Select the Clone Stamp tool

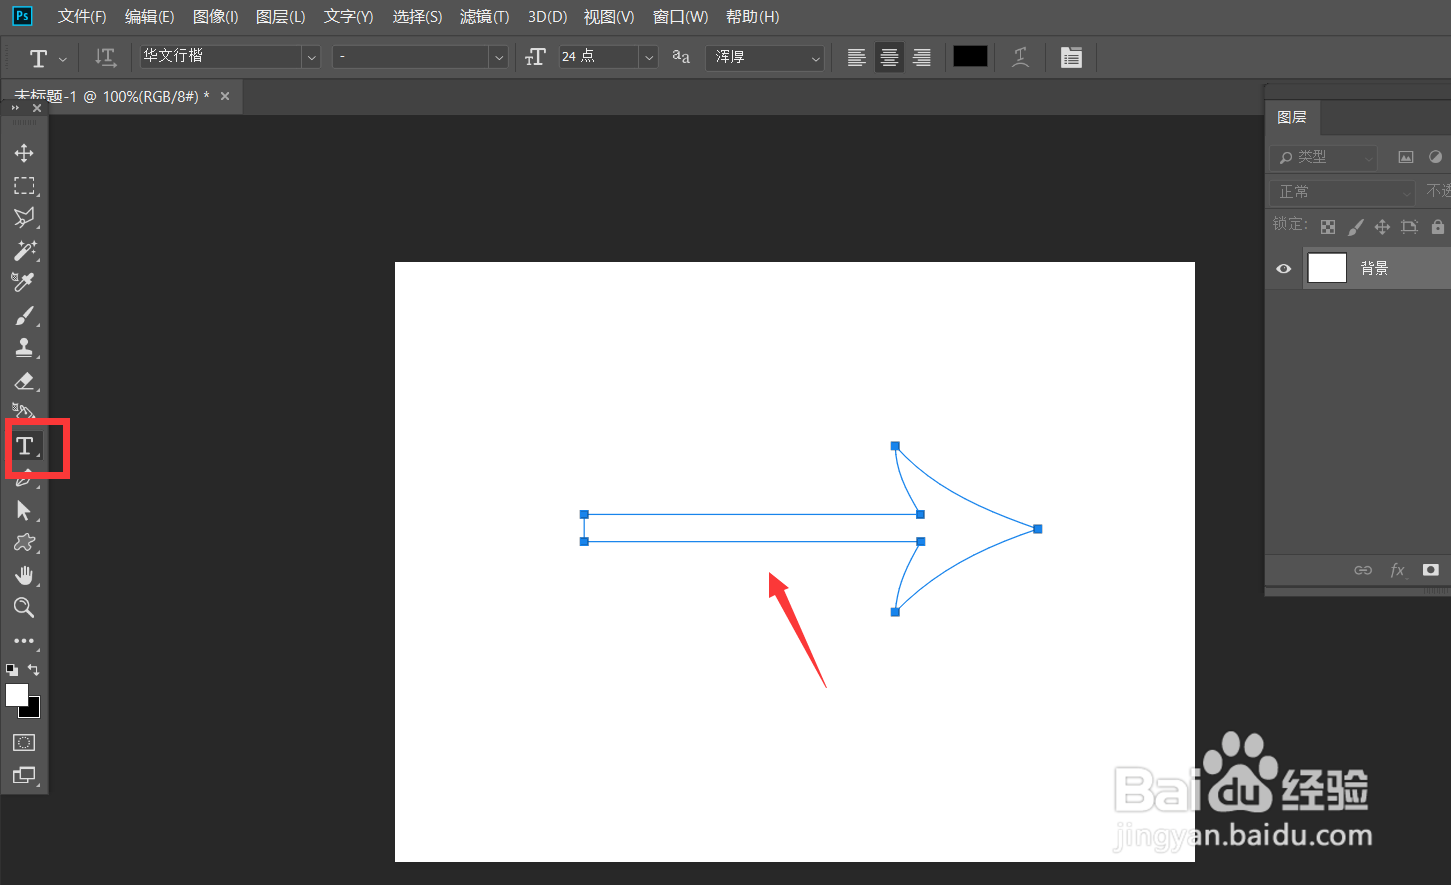pyautogui.click(x=24, y=347)
